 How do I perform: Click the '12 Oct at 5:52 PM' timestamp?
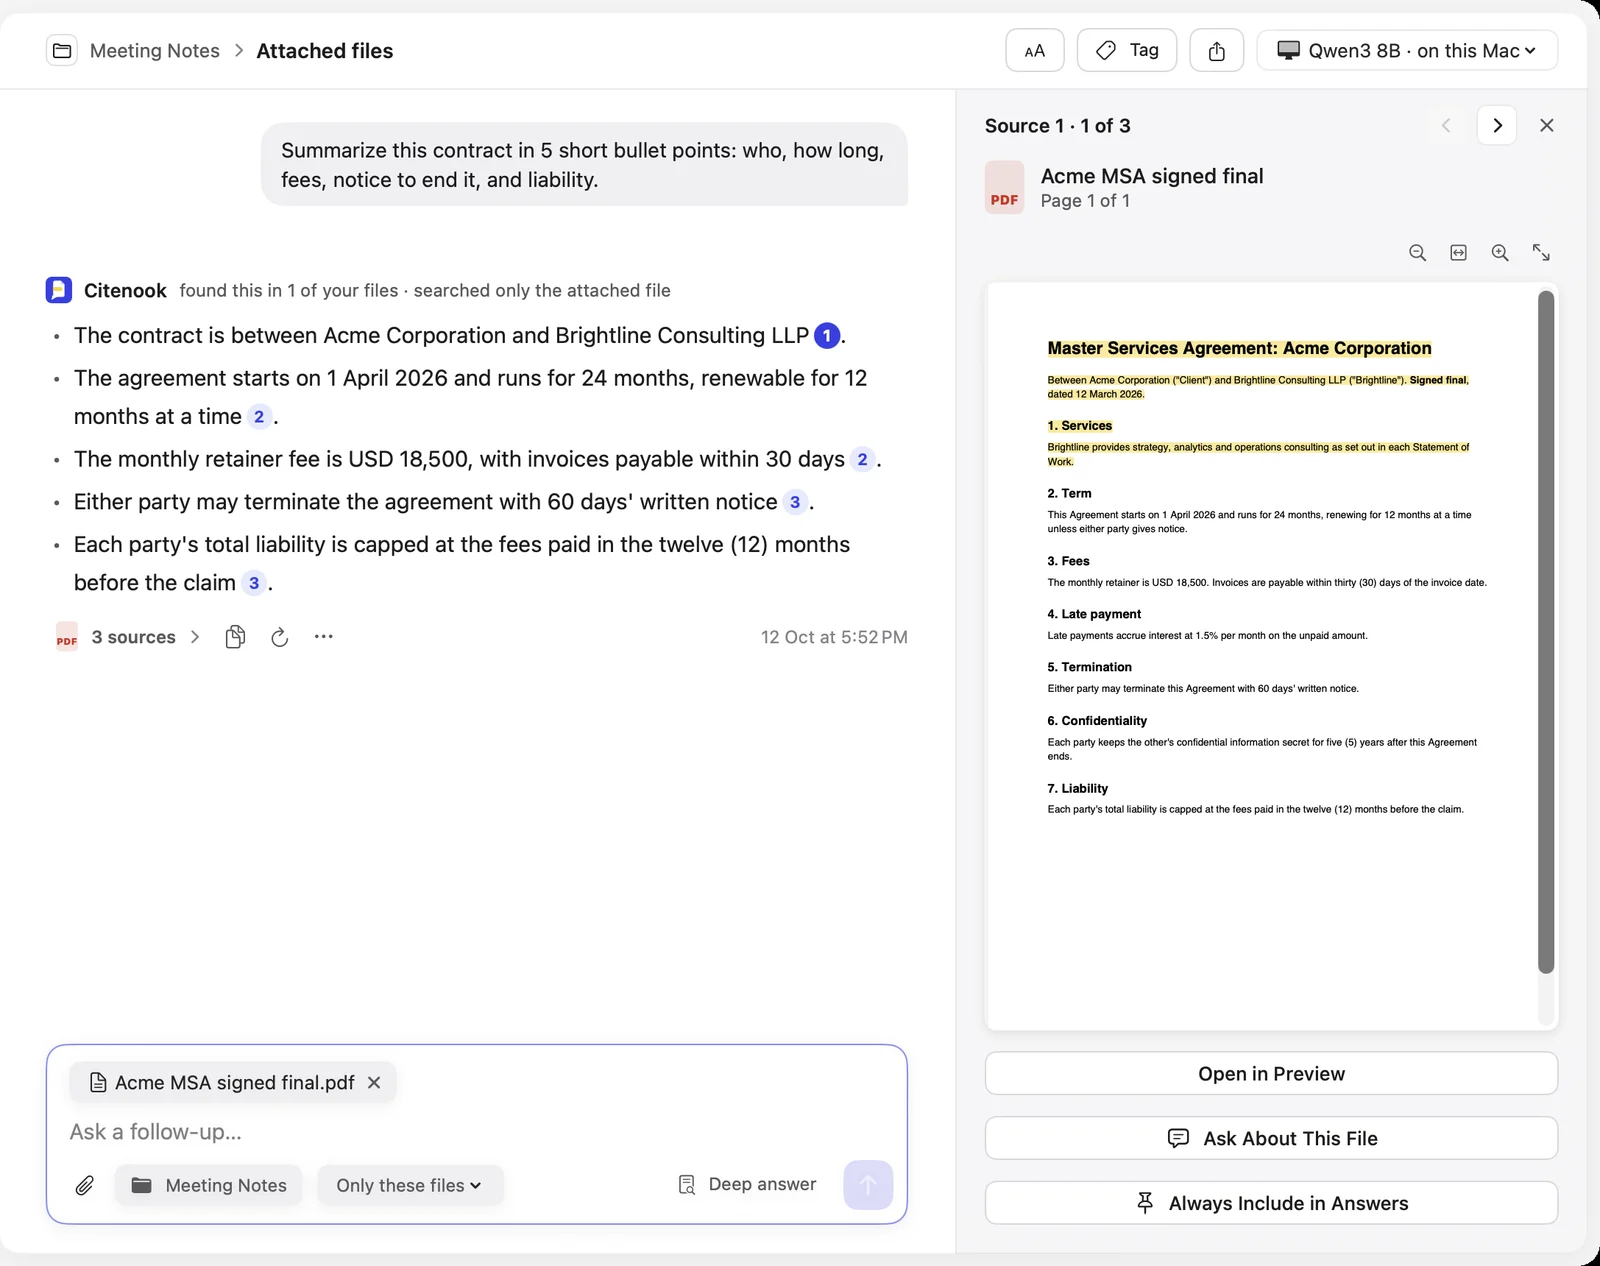click(834, 637)
